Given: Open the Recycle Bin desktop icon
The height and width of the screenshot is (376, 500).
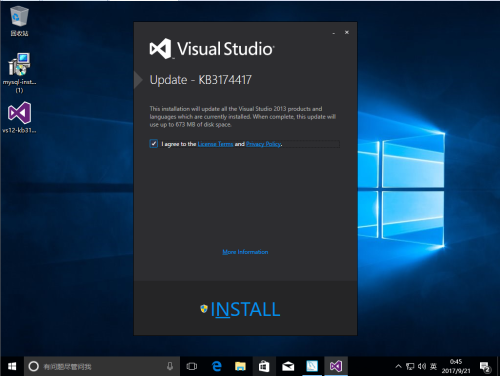Looking at the screenshot, I should tap(19, 21).
